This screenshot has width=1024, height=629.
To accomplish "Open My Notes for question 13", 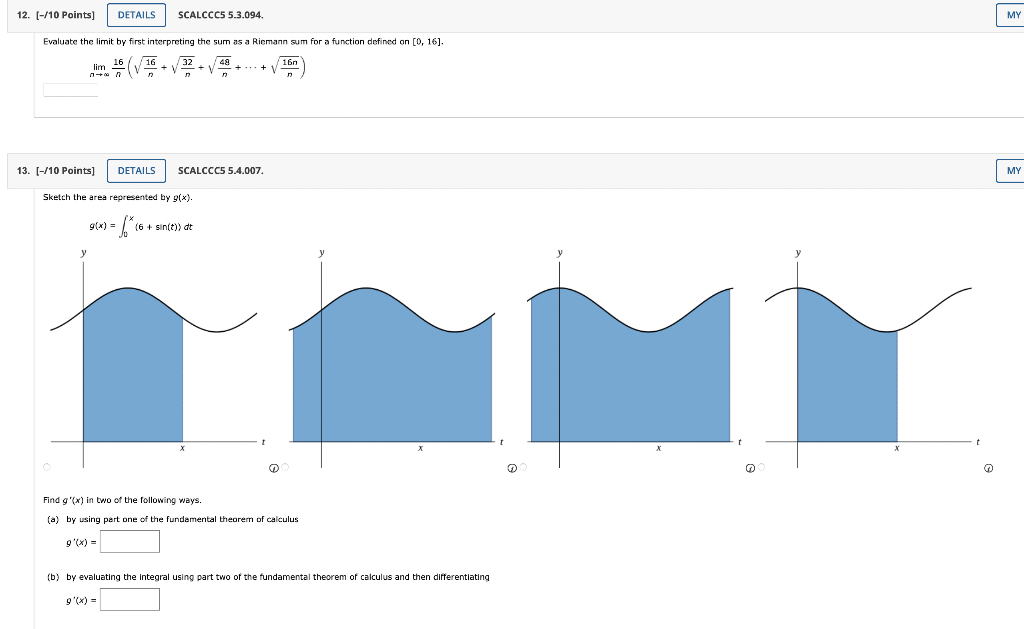I will pyautogui.click(x=1011, y=170).
